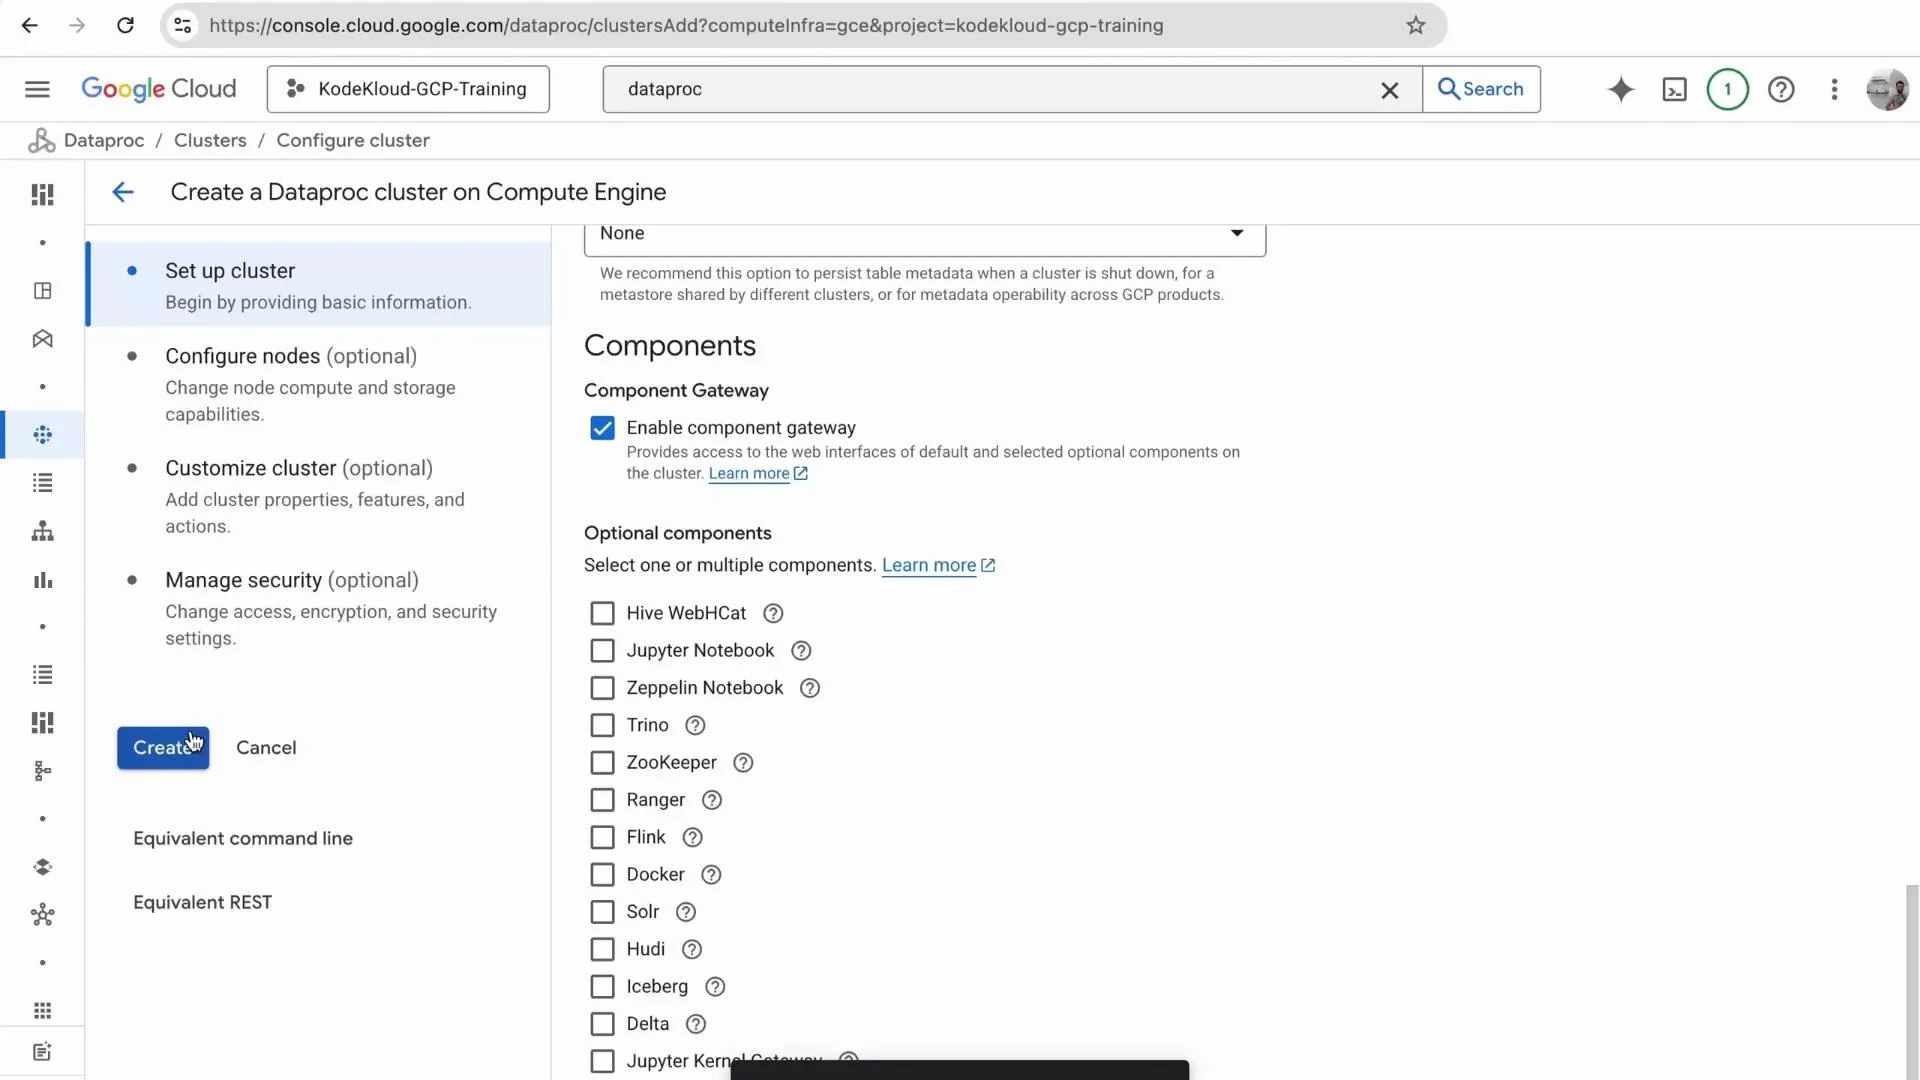The height and width of the screenshot is (1080, 1920).
Task: Open Equivalent REST
Action: (202, 902)
